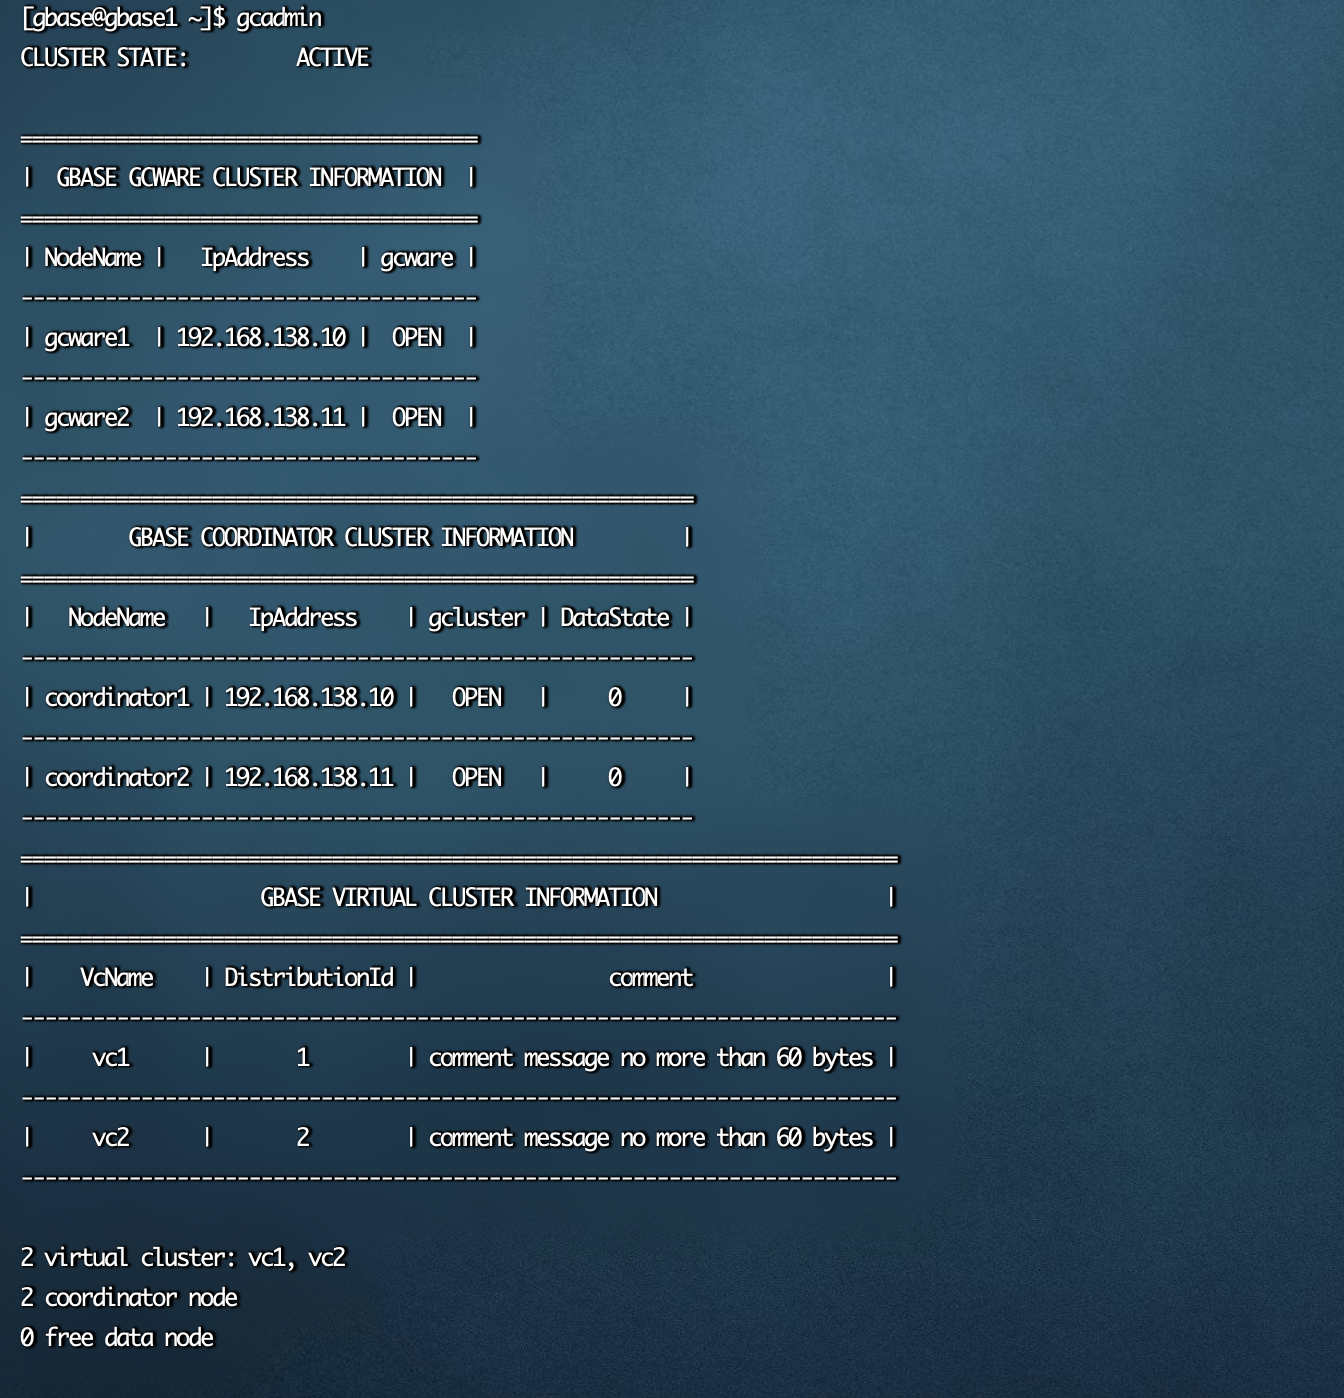Click the DataState "0" value for coordinator1

click(615, 698)
